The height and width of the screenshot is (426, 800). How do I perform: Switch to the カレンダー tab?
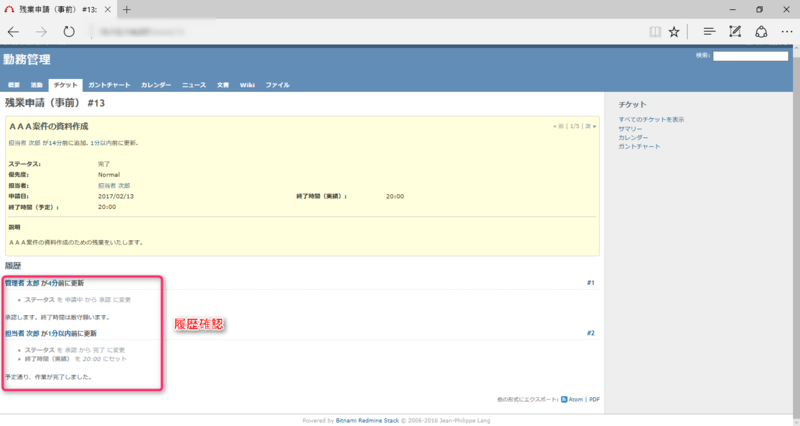point(156,85)
